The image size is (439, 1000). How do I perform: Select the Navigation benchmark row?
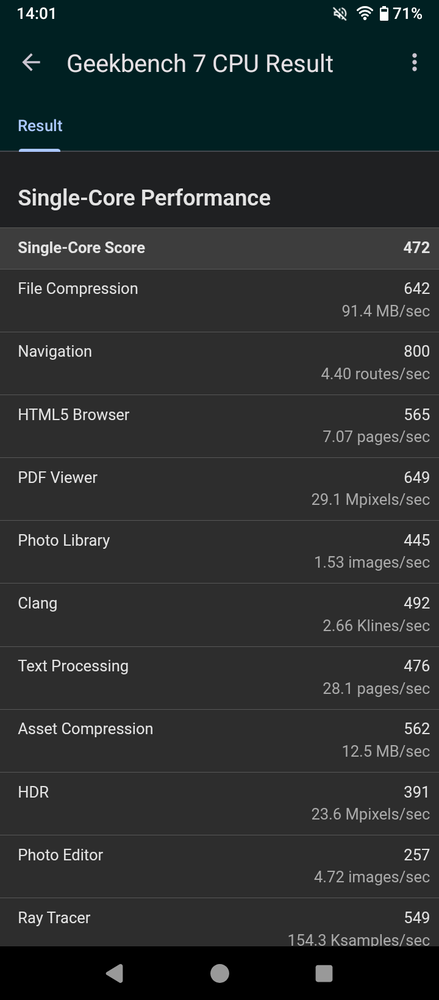[220, 363]
